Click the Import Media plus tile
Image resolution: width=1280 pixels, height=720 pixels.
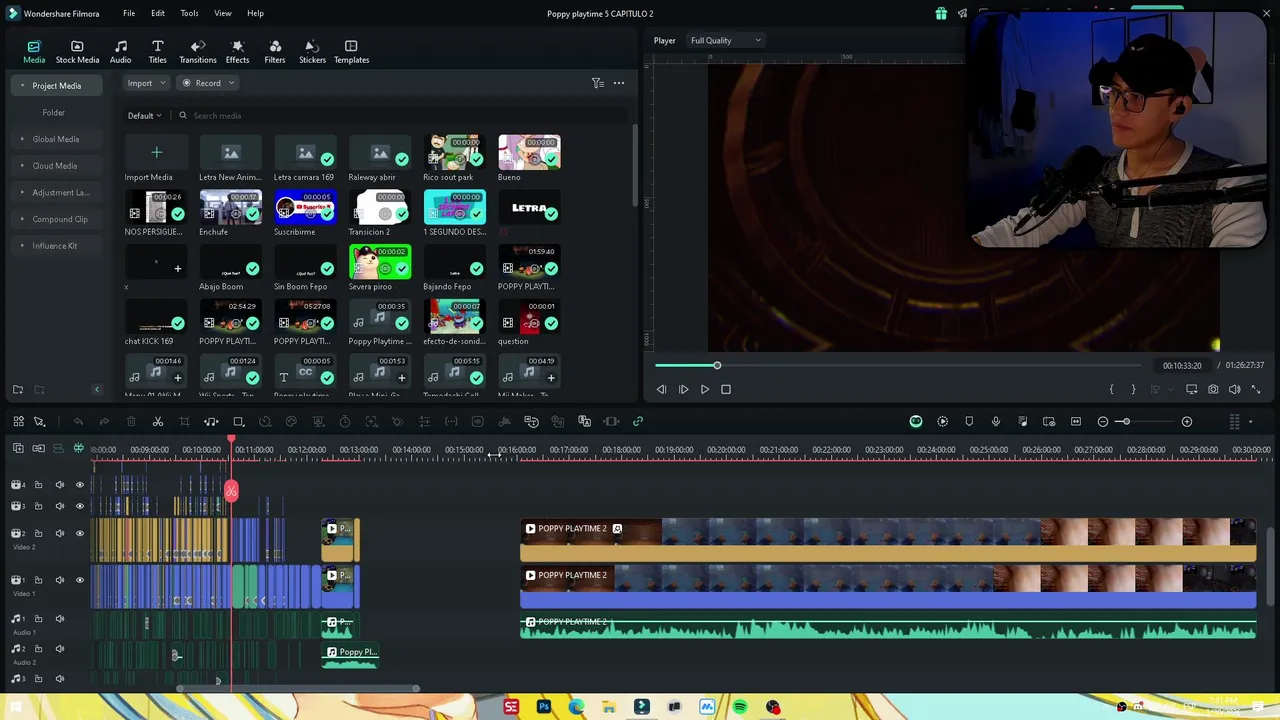pyautogui.click(x=156, y=152)
